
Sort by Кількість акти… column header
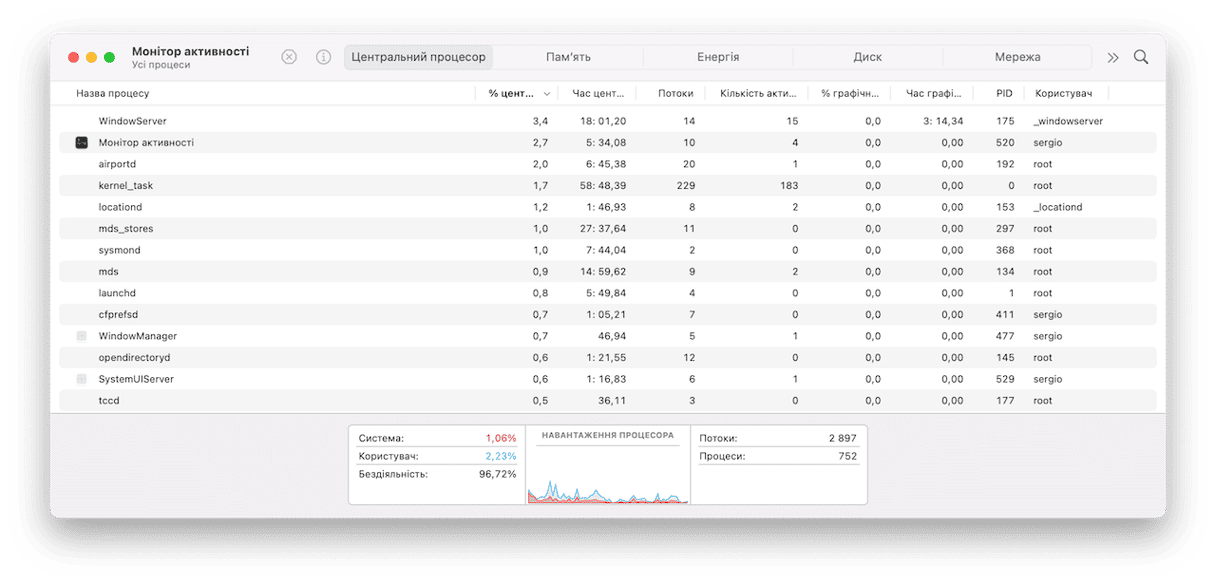click(x=757, y=93)
